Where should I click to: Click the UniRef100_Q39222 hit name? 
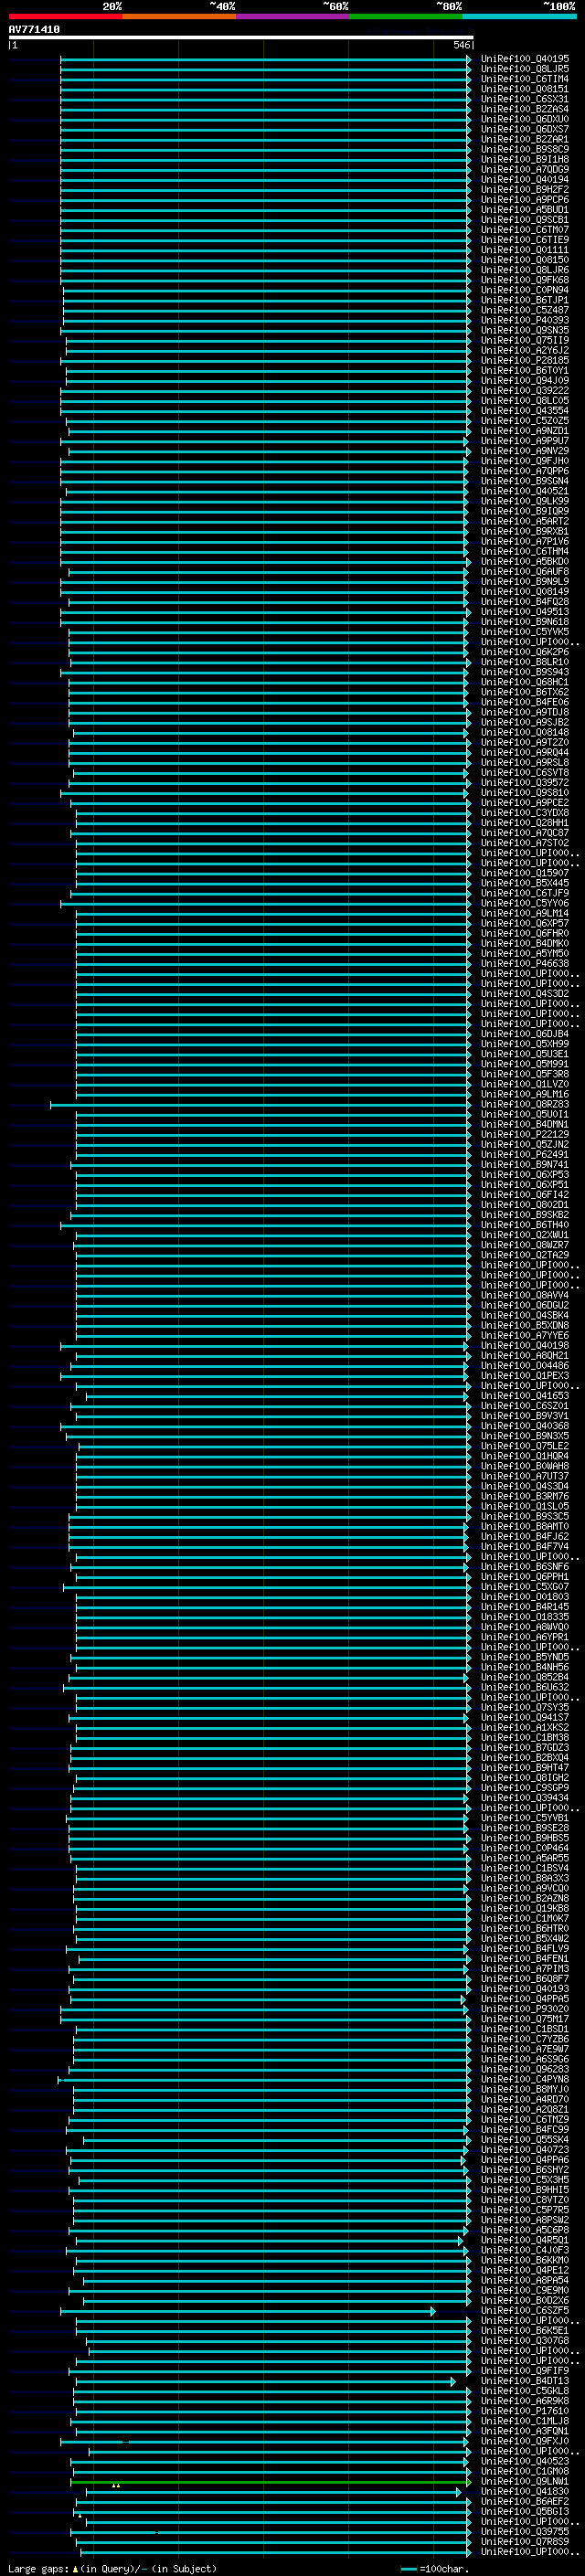tap(525, 391)
